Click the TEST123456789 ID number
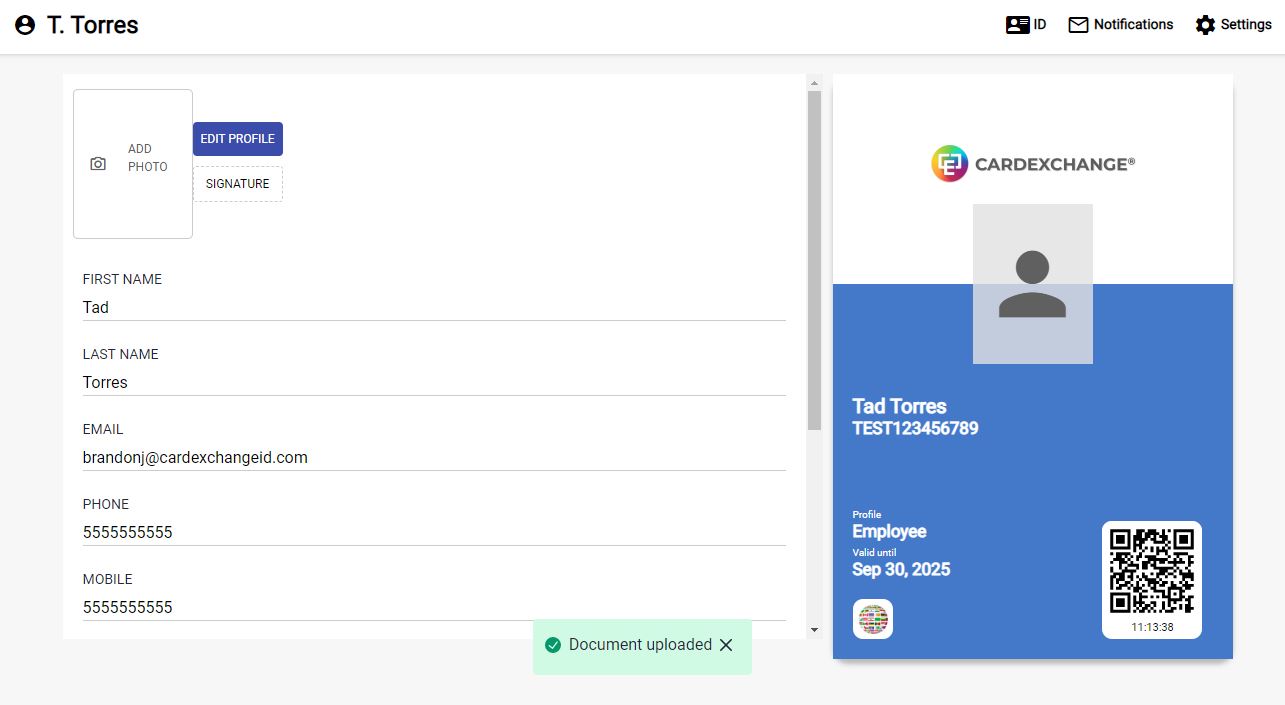Screen dimensions: 1285x705 click(x=915, y=429)
